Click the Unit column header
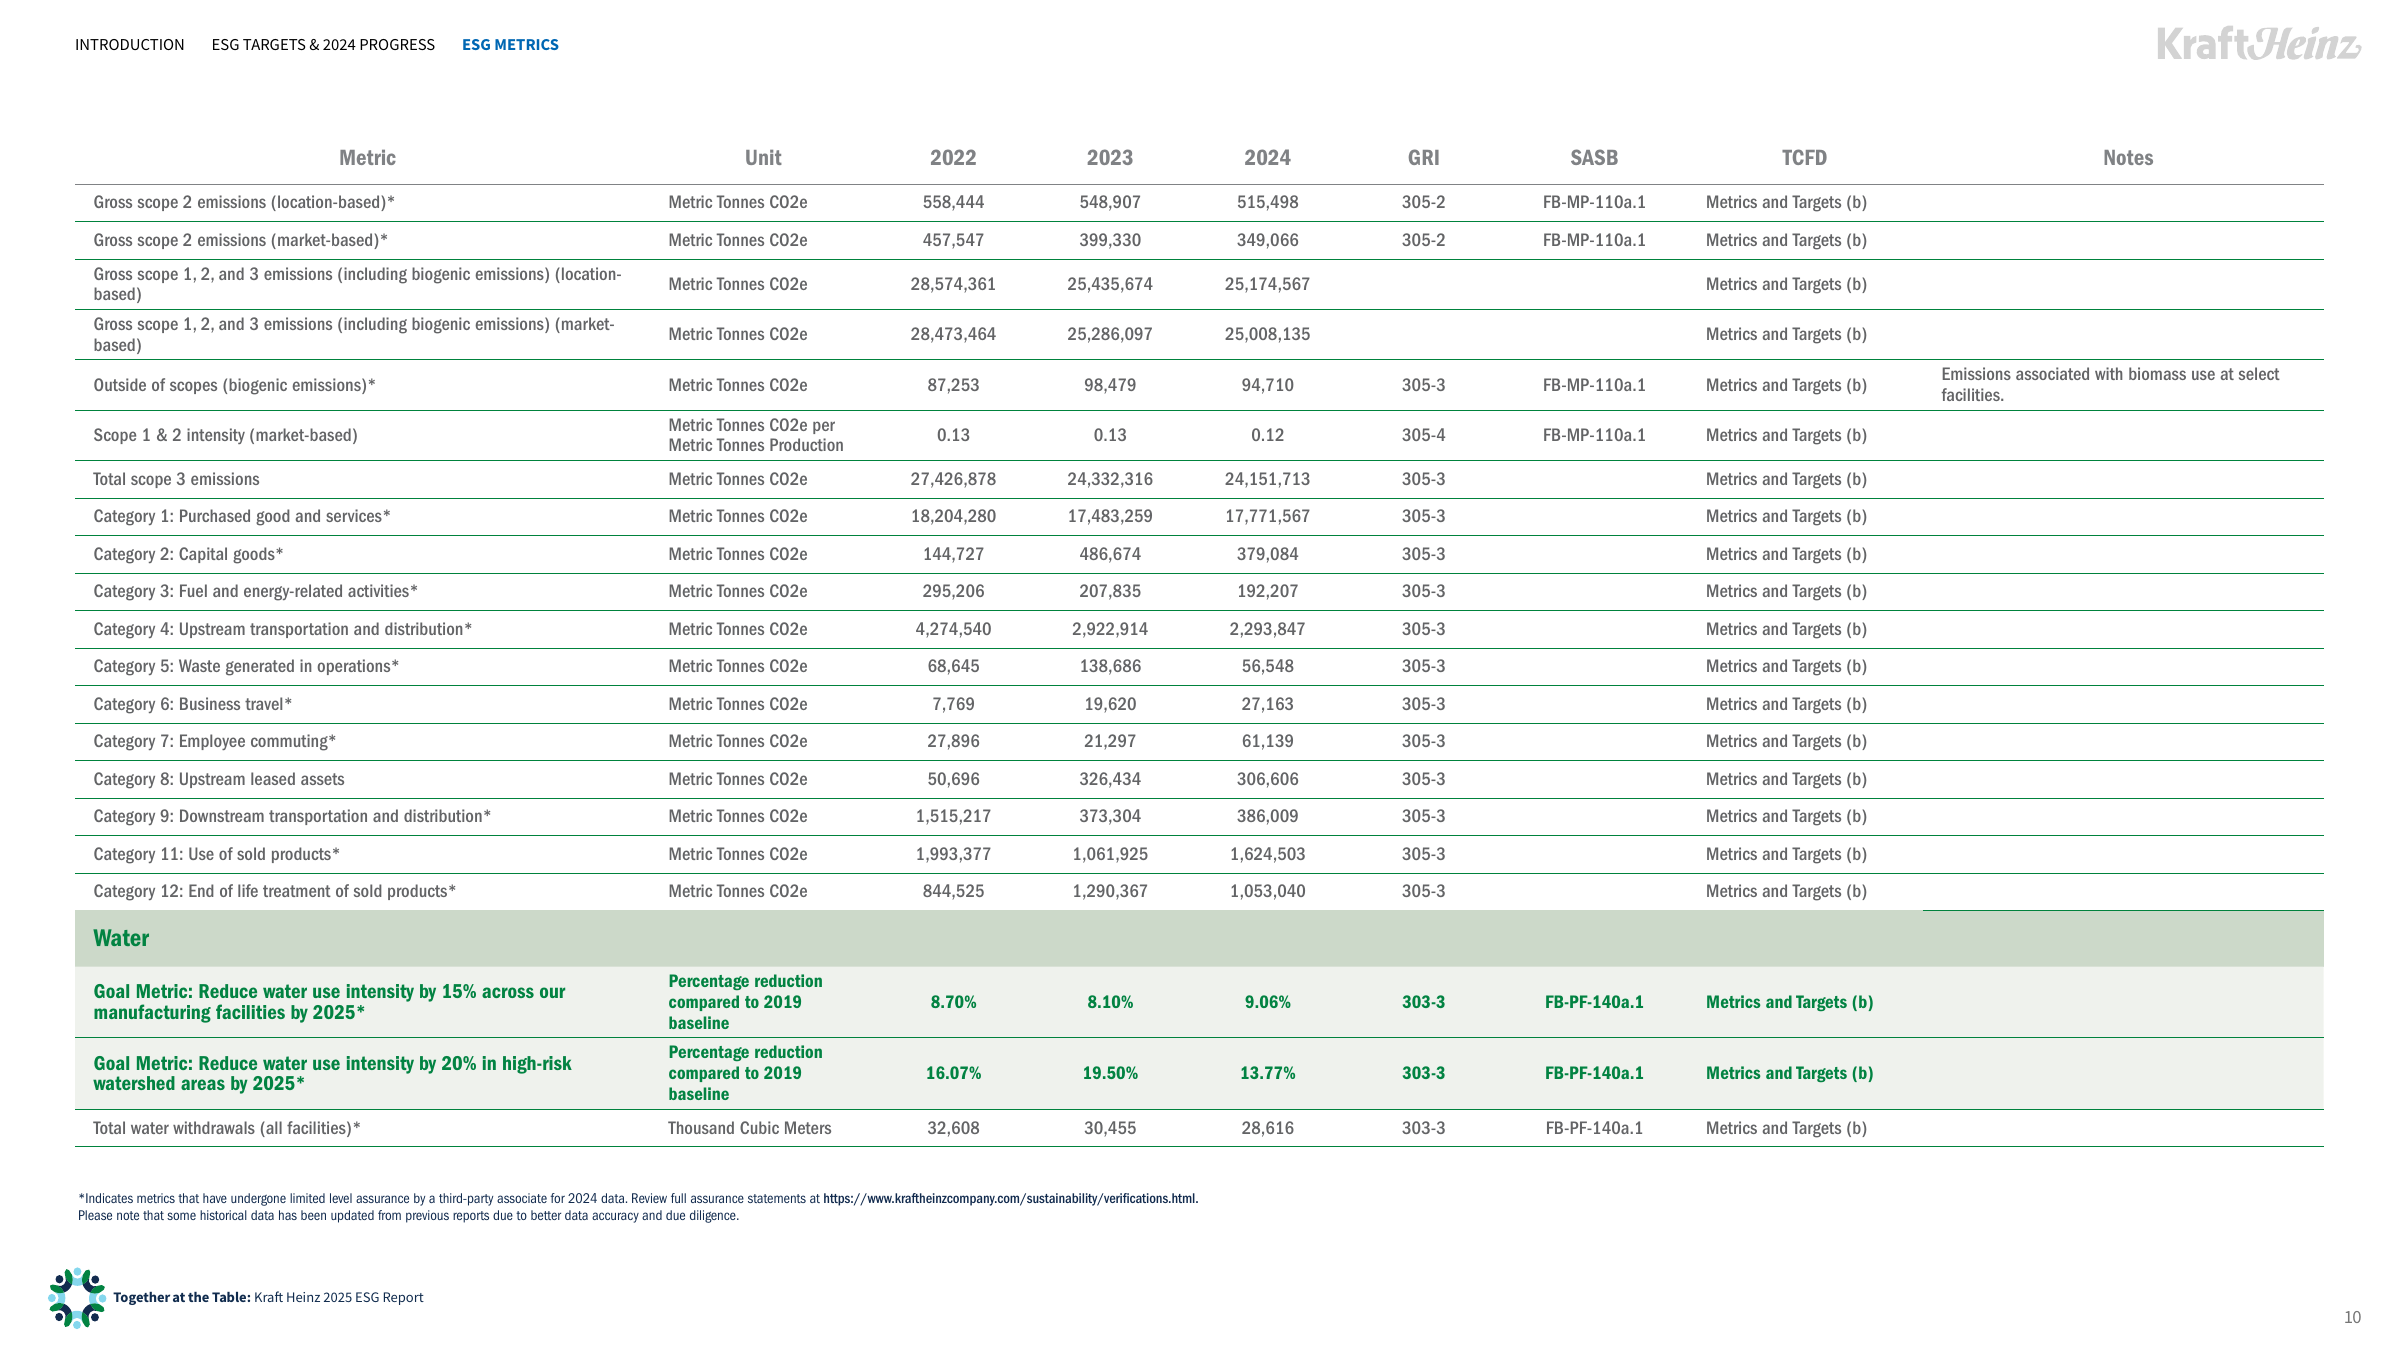 [x=763, y=158]
